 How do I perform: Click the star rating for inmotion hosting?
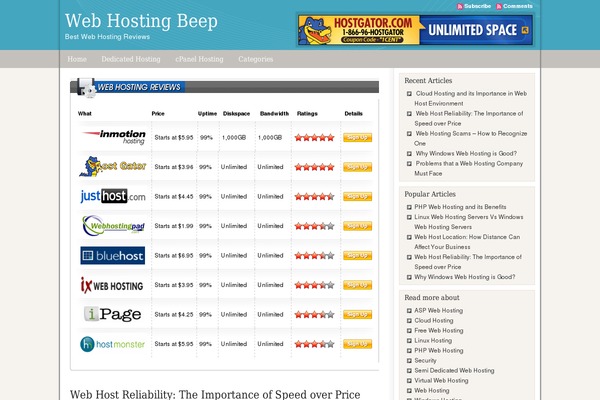pos(314,137)
